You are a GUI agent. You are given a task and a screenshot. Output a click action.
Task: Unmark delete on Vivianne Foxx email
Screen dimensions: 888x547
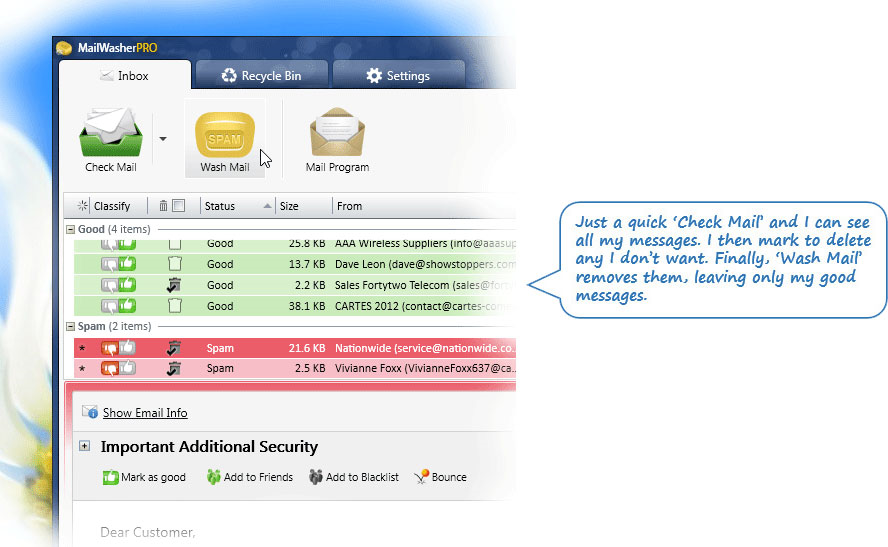[x=174, y=368]
